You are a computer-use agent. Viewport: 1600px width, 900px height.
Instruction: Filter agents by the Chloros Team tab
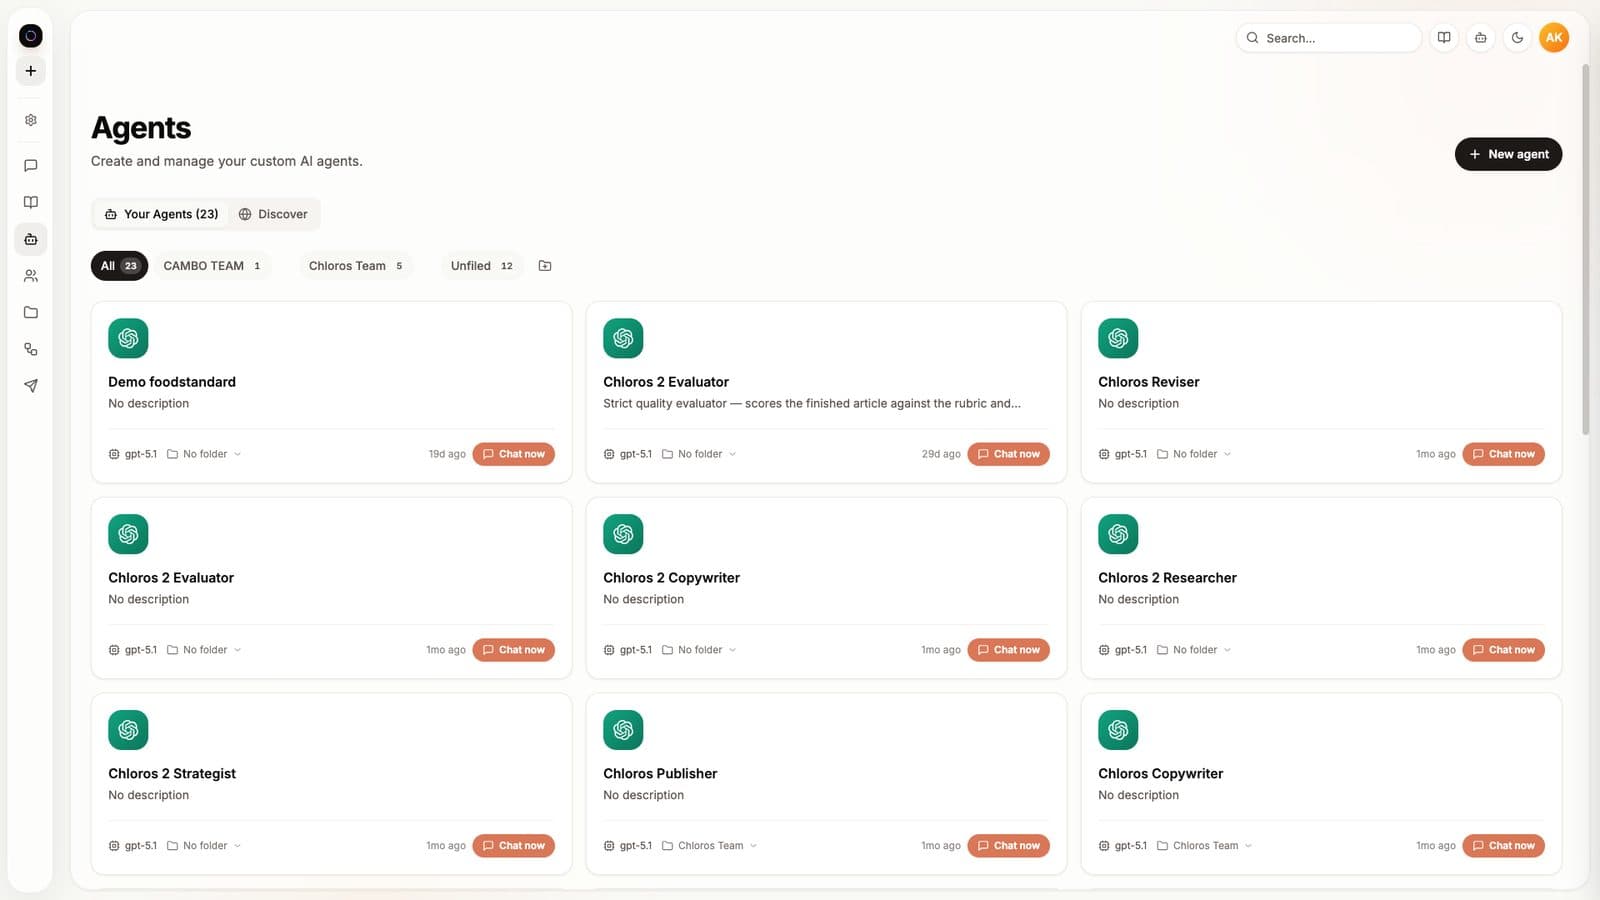pos(356,266)
